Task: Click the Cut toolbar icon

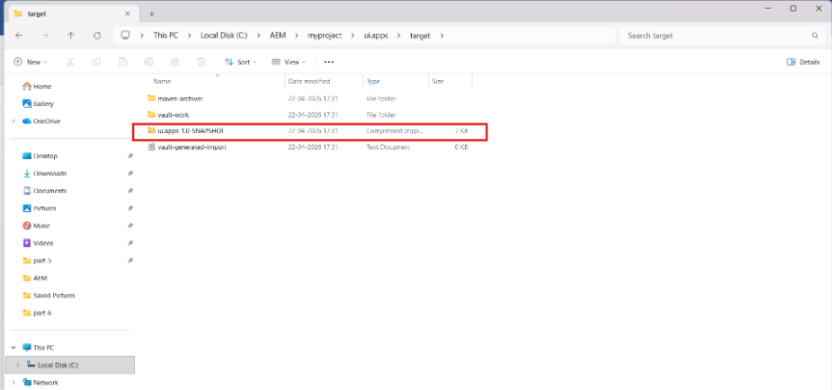Action: pos(70,62)
